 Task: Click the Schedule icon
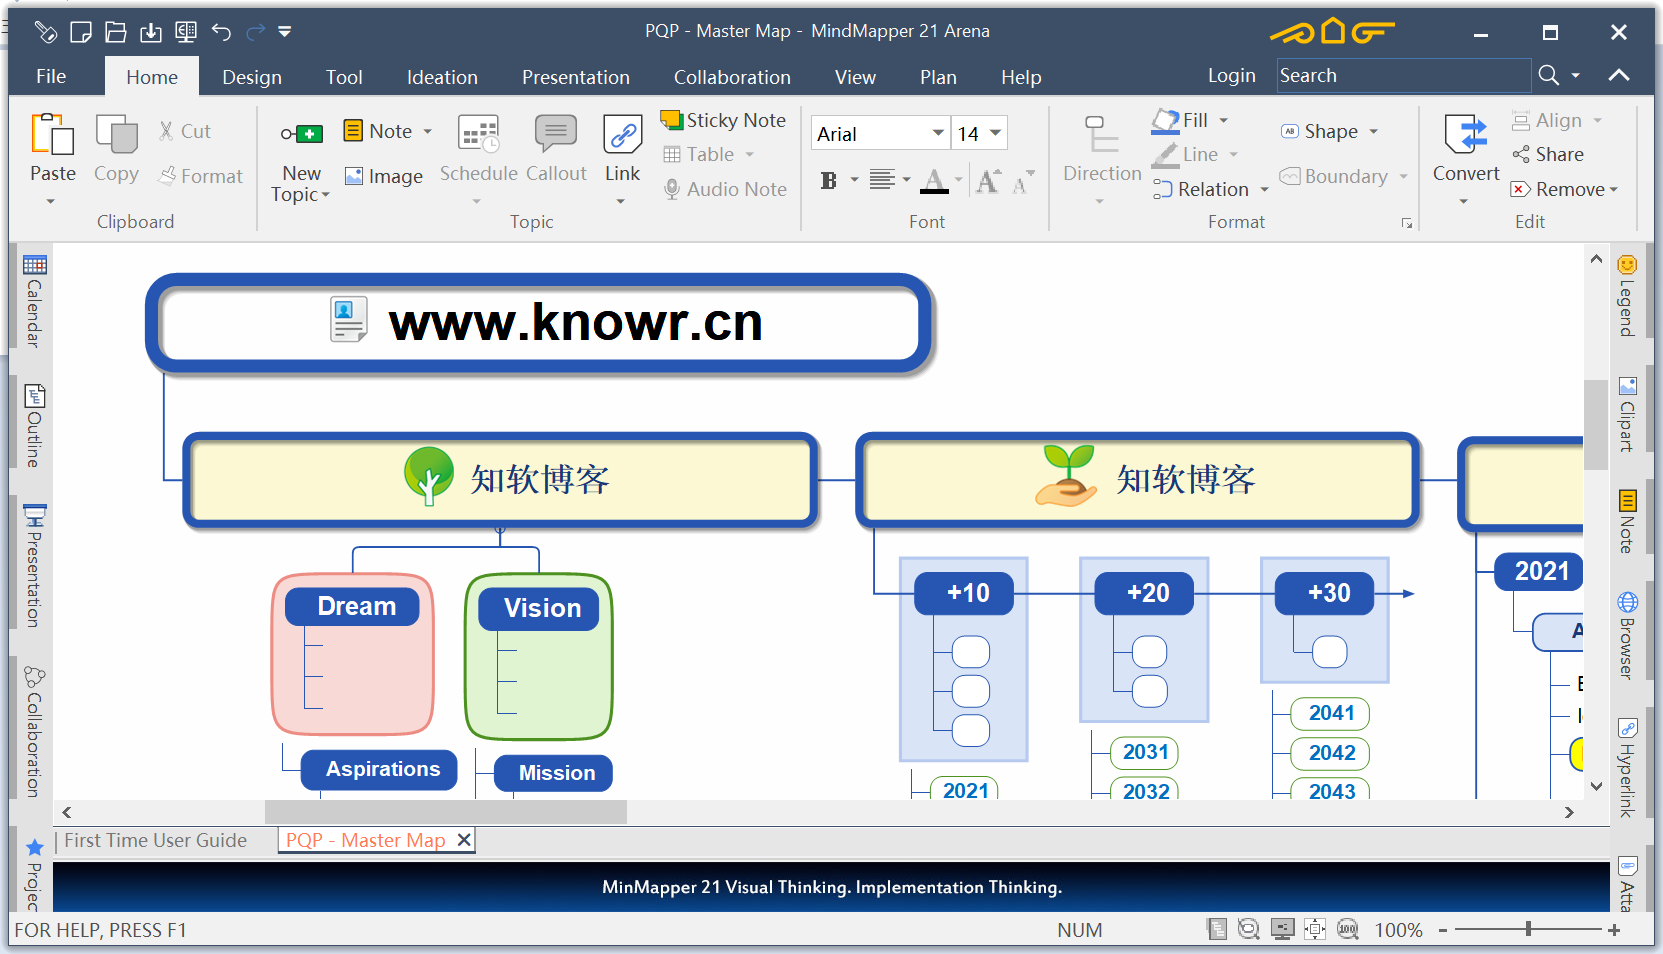[478, 135]
